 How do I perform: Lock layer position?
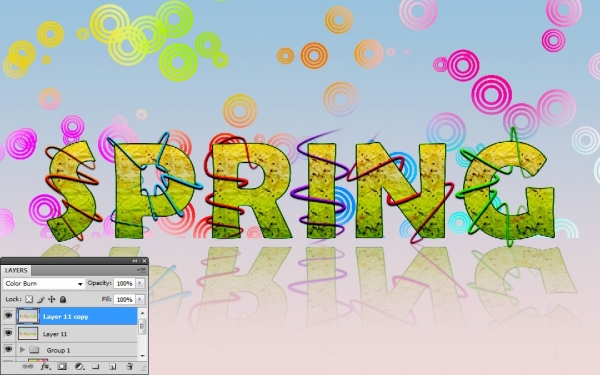[52, 299]
